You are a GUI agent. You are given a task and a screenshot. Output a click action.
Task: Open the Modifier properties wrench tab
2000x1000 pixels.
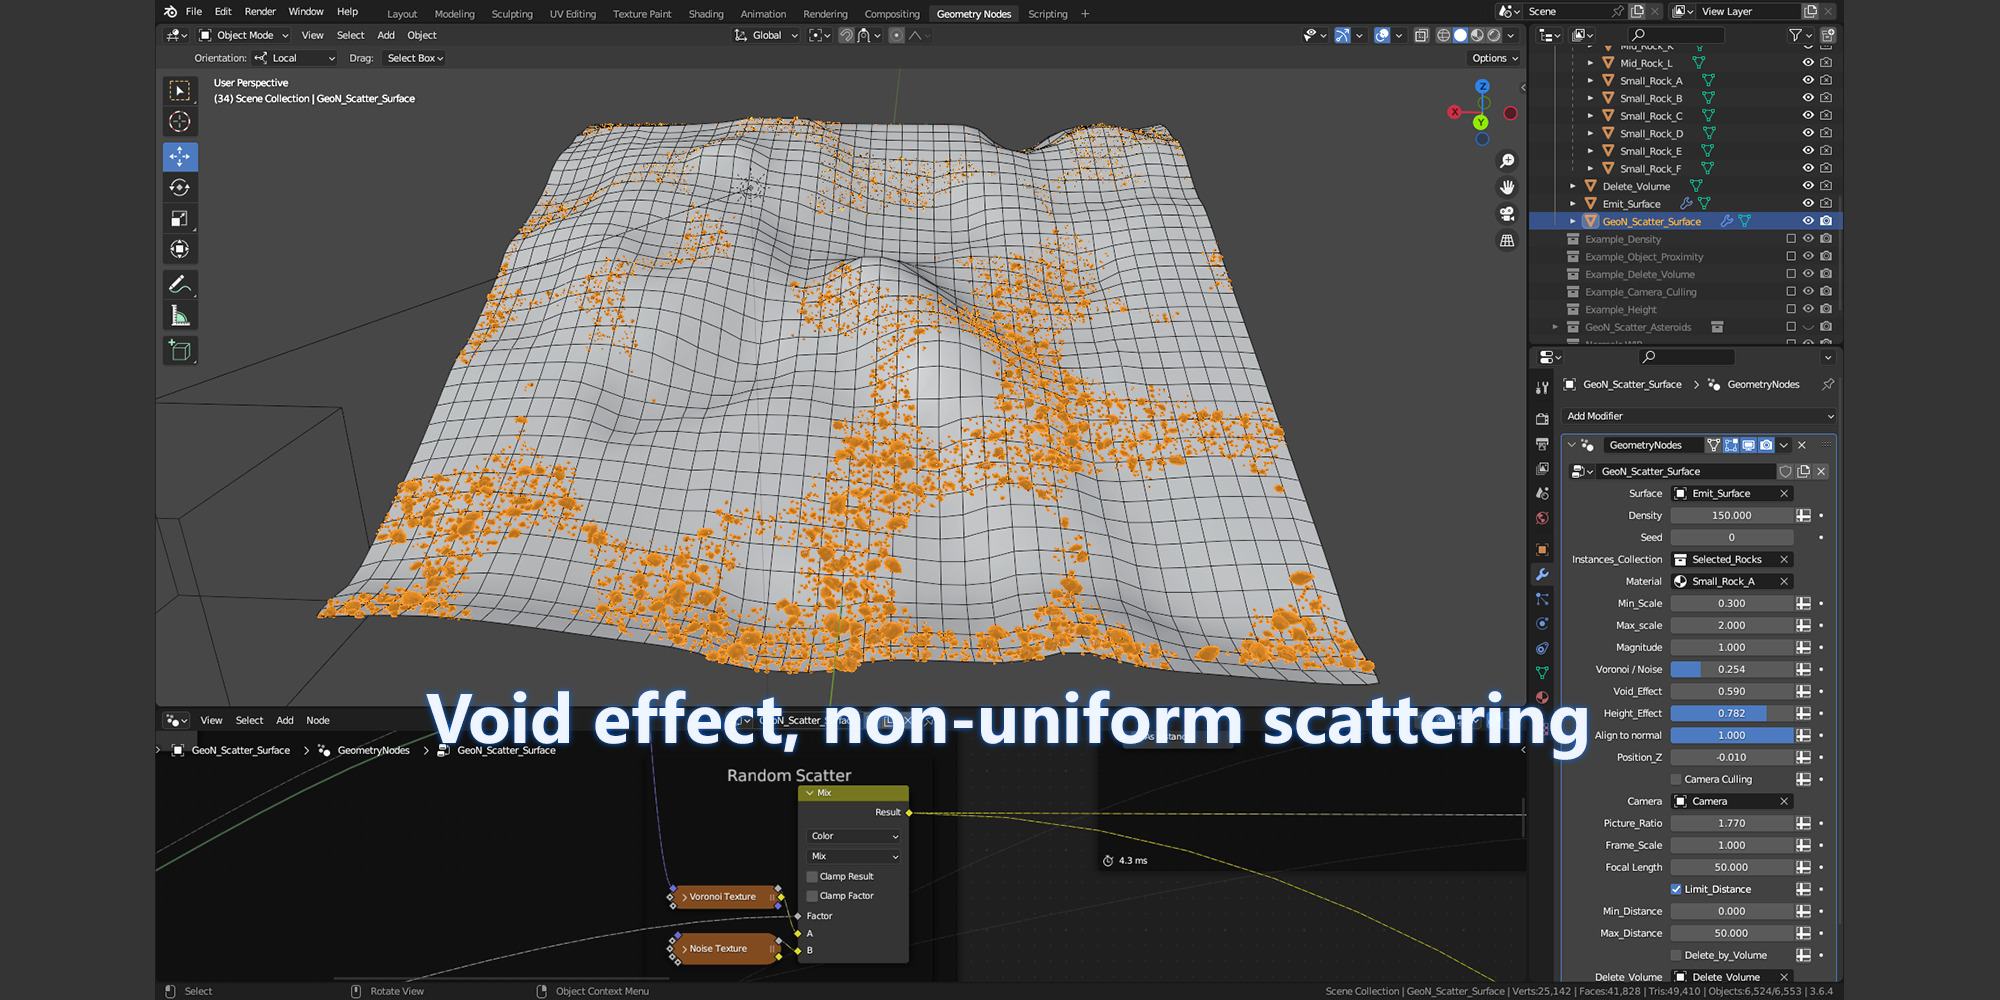[1542, 574]
